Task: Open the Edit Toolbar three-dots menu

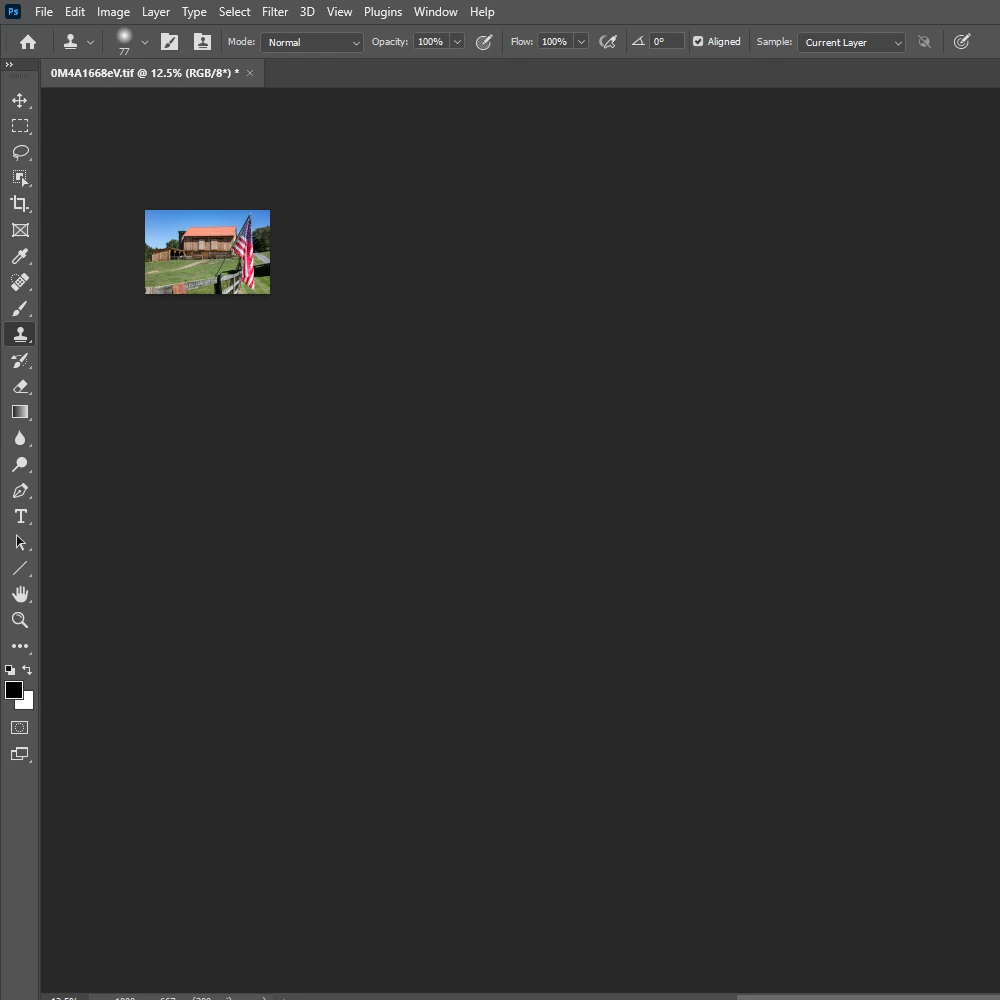Action: click(20, 646)
